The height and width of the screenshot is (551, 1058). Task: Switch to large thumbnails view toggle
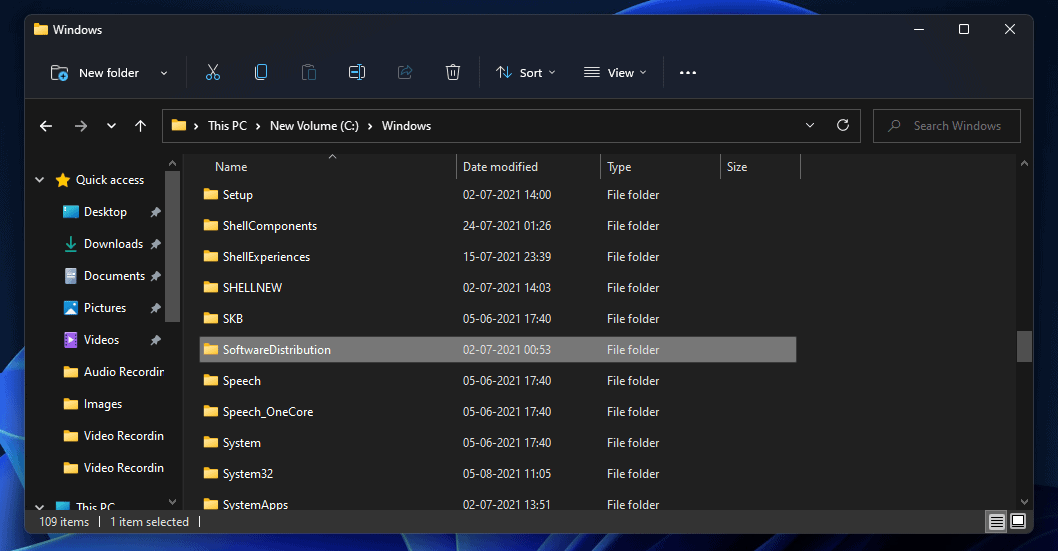pyautogui.click(x=1018, y=521)
